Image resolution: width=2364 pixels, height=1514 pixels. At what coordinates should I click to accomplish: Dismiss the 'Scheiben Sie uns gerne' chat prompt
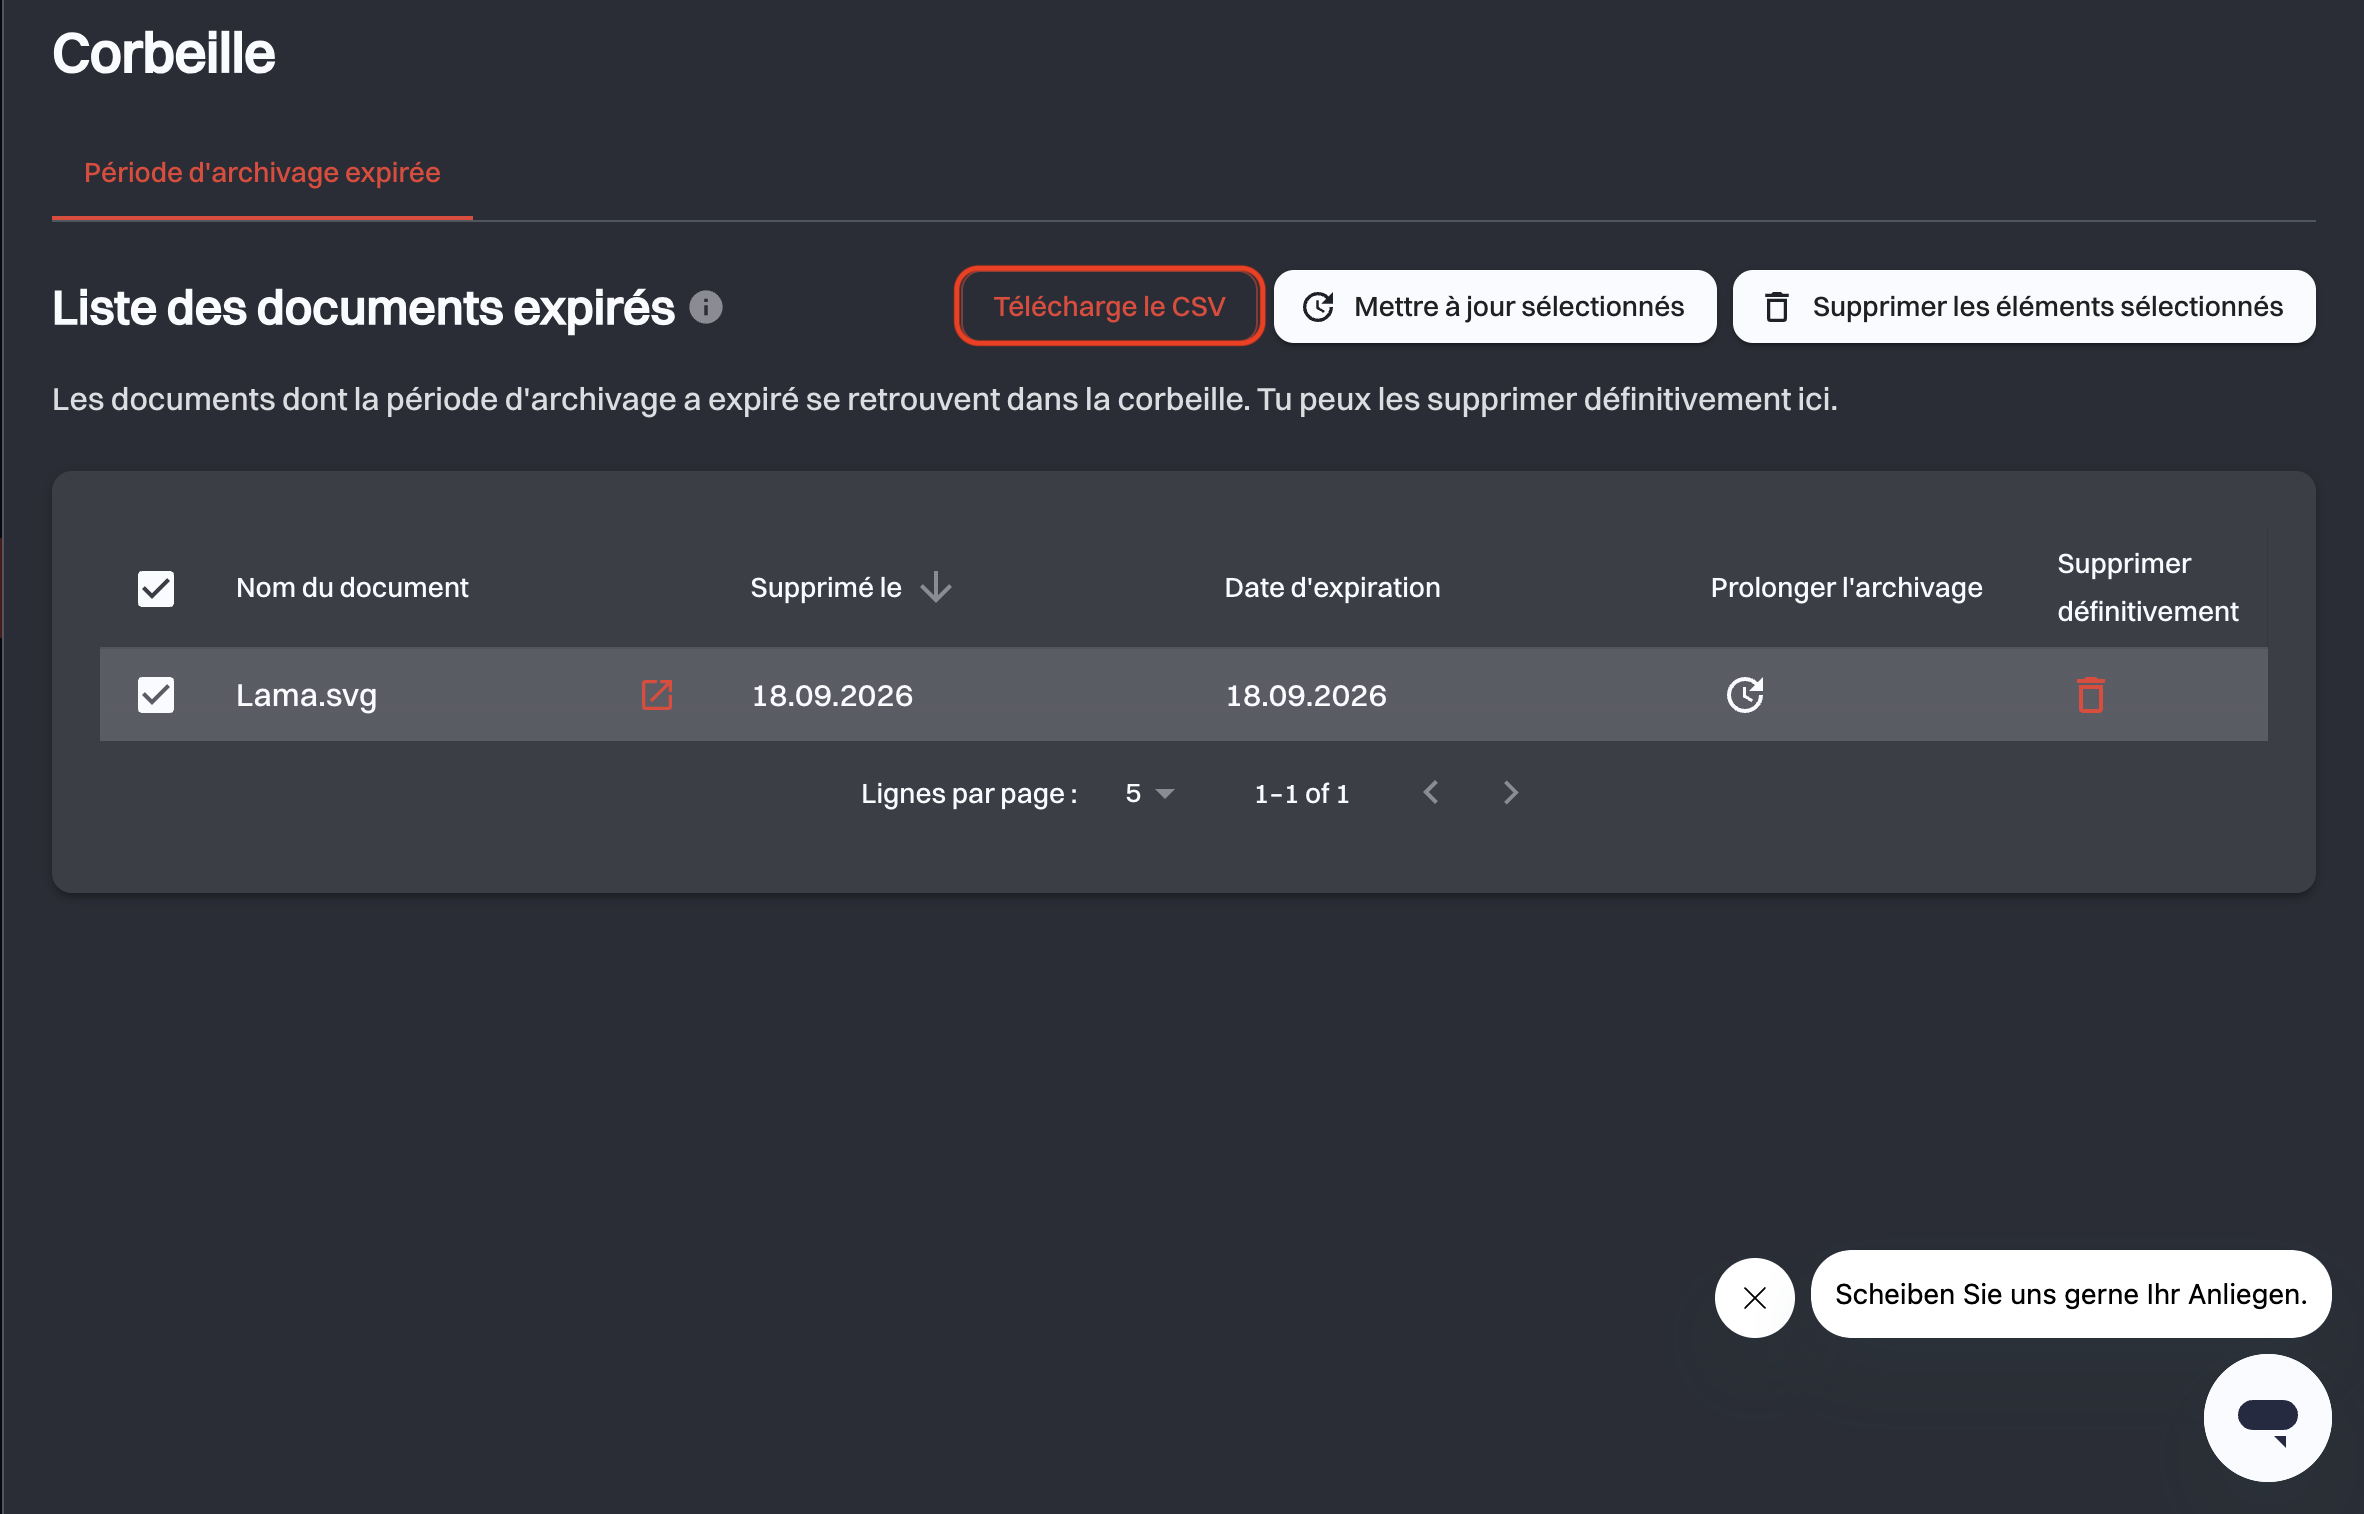click(1755, 1298)
